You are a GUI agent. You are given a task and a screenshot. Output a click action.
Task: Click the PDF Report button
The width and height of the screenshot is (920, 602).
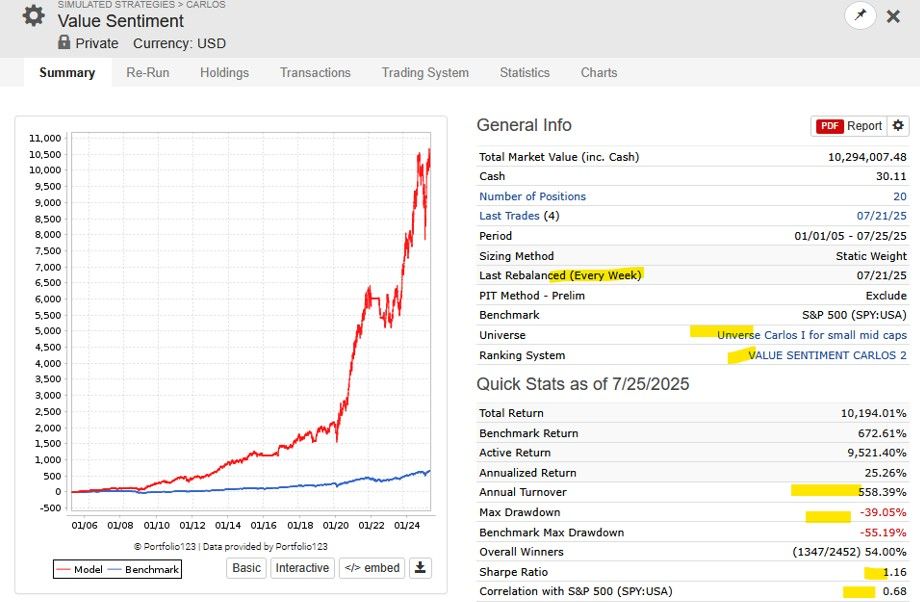tap(849, 126)
